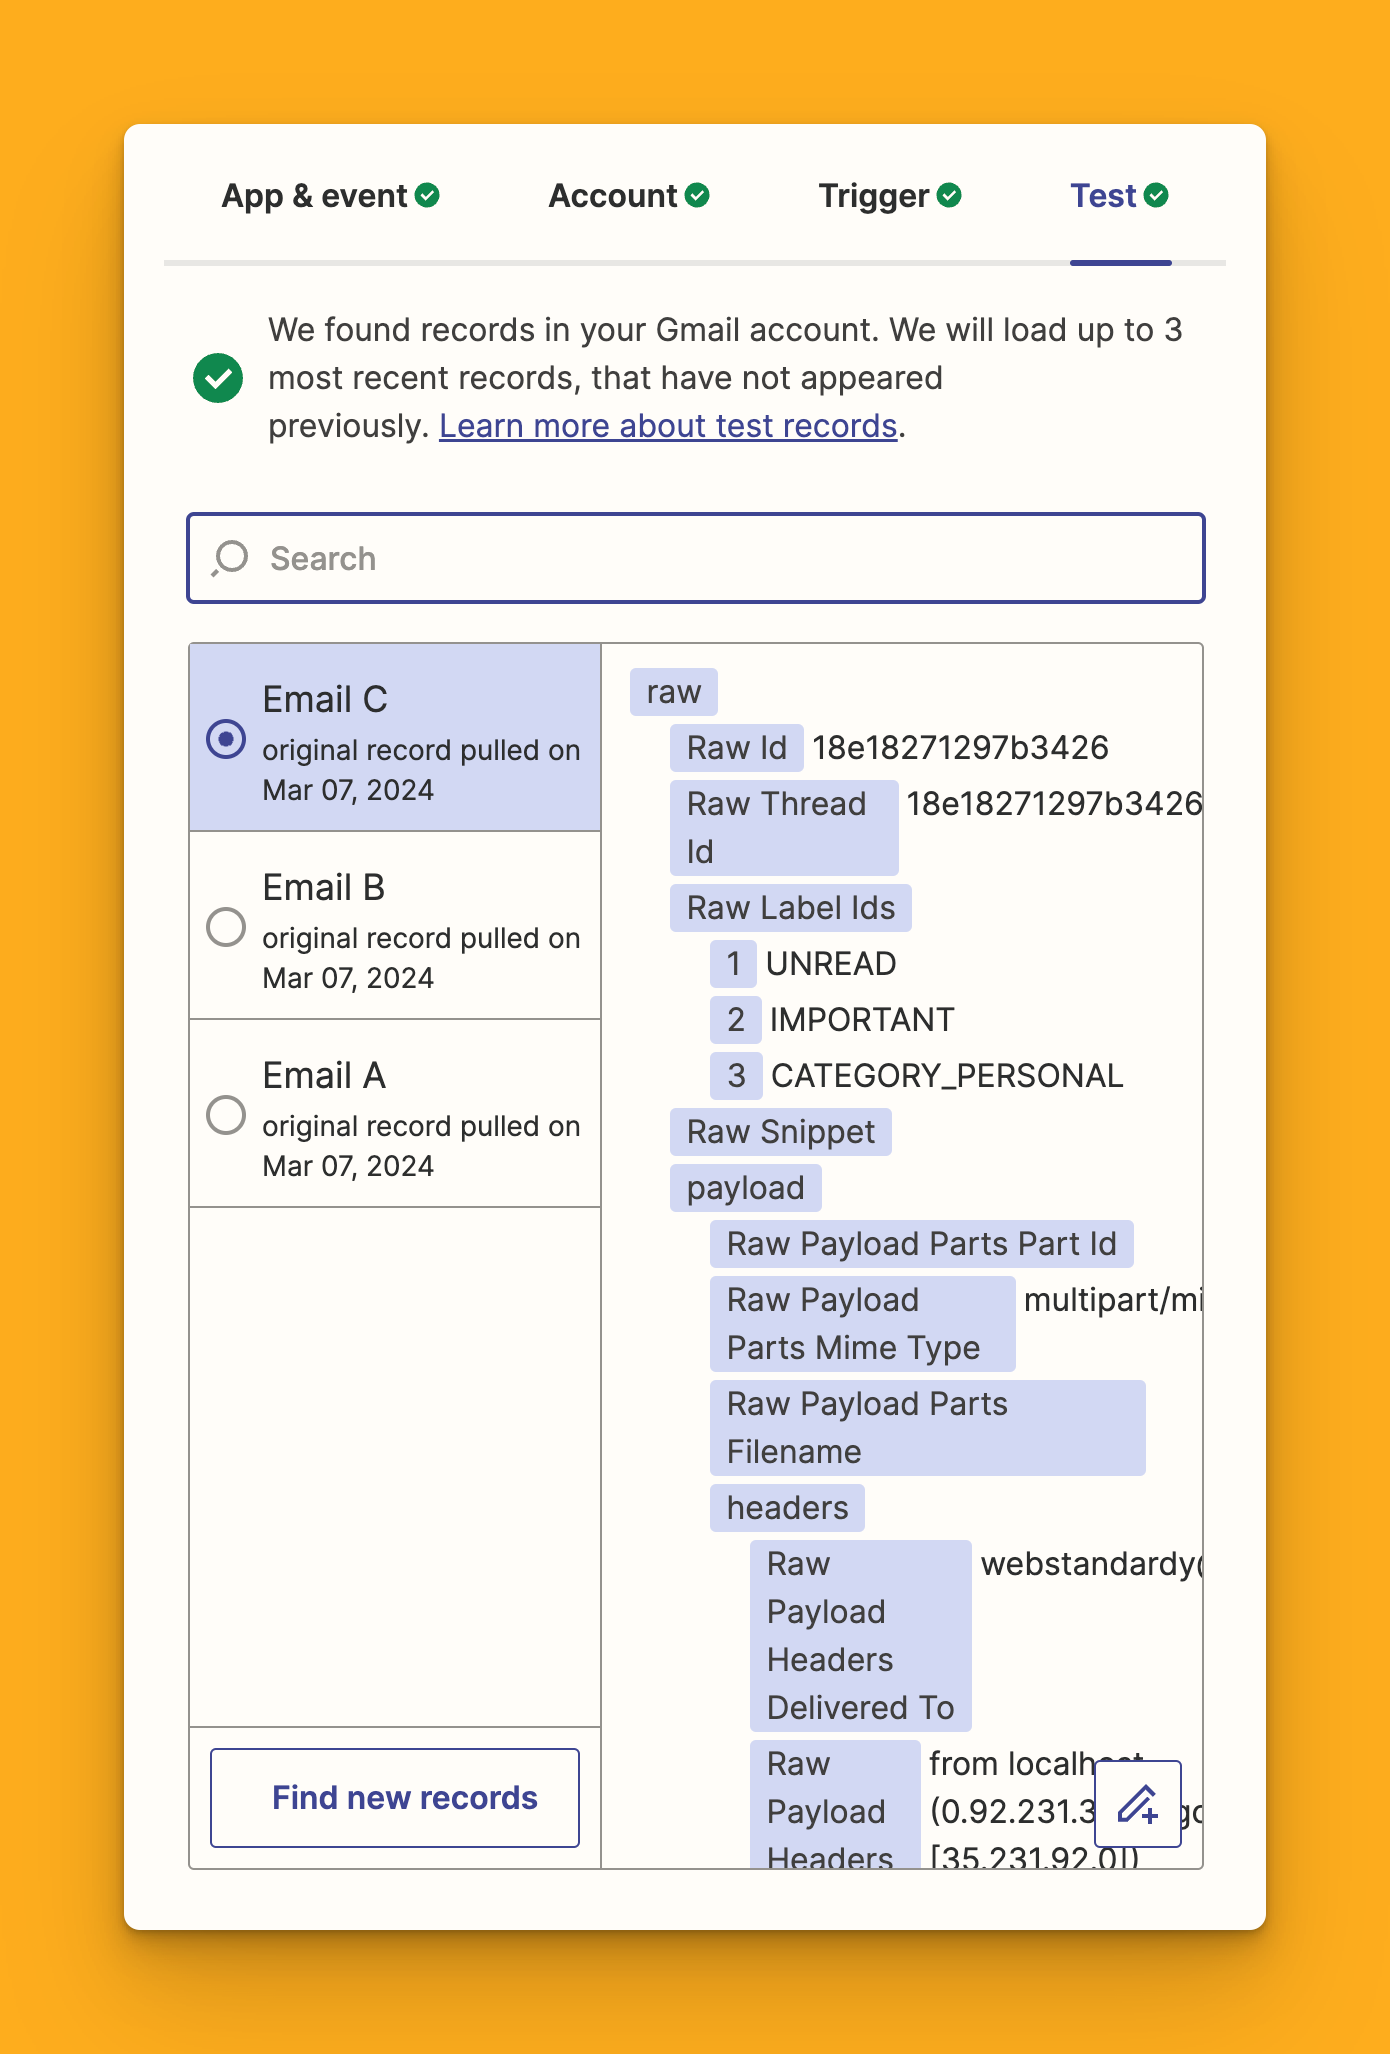Select the Email C radio button

point(226,739)
